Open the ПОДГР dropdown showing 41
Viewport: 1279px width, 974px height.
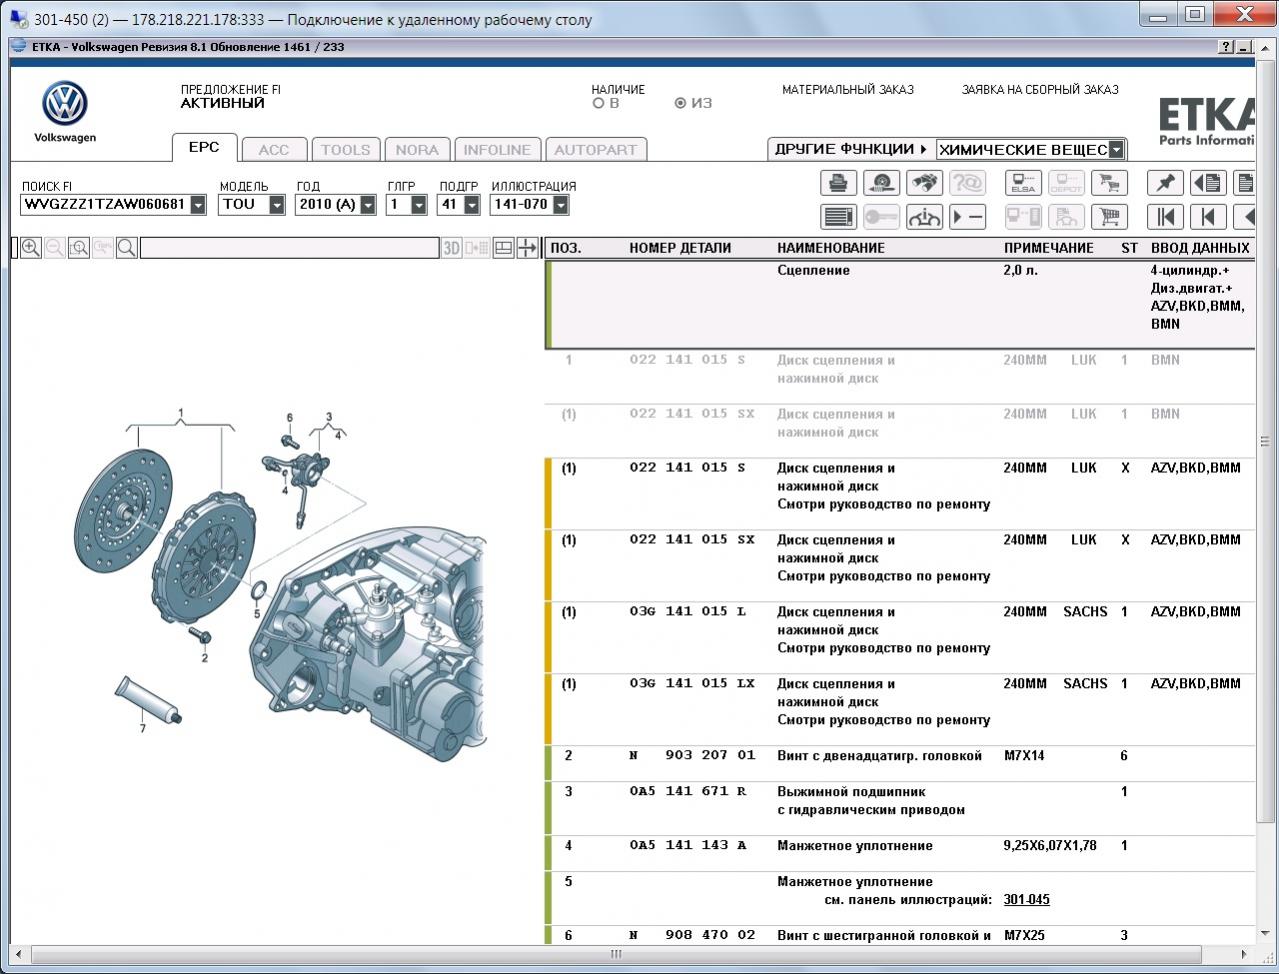coord(470,205)
